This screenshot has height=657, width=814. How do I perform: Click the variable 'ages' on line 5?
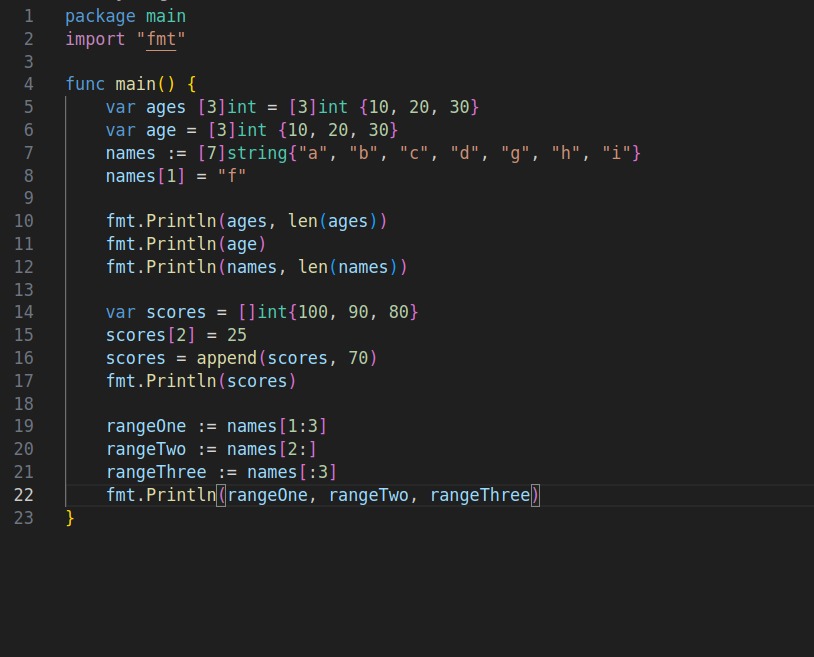tap(166, 107)
